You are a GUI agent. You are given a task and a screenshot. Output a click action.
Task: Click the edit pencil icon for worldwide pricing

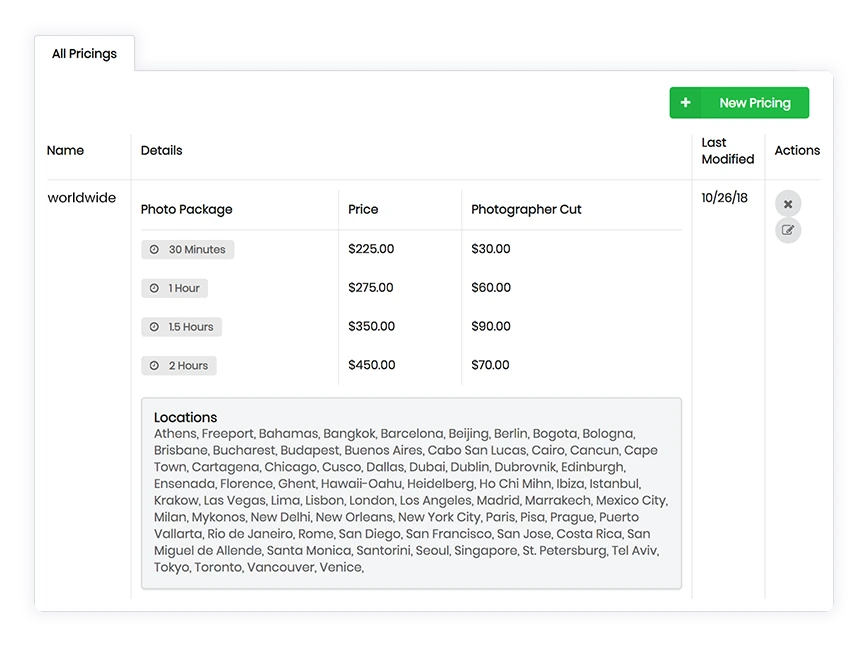tap(788, 231)
